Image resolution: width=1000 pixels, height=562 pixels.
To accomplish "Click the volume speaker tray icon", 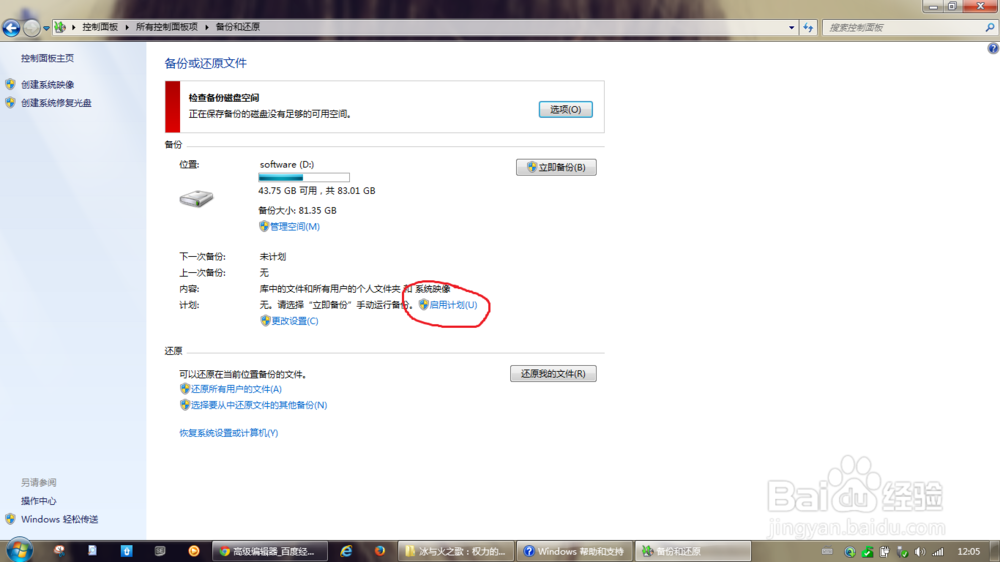I will pyautogui.click(x=920, y=552).
